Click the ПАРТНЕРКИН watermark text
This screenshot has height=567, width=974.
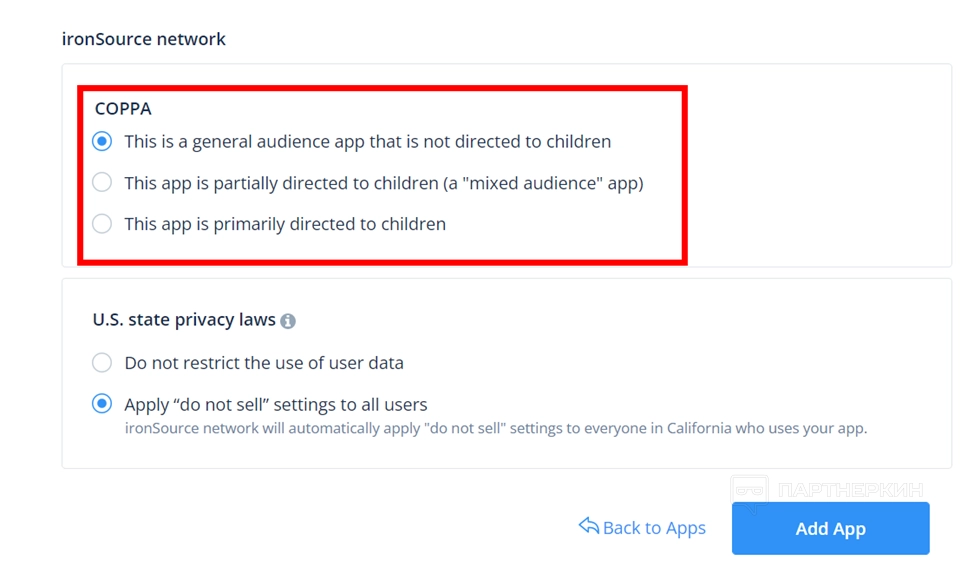(850, 491)
